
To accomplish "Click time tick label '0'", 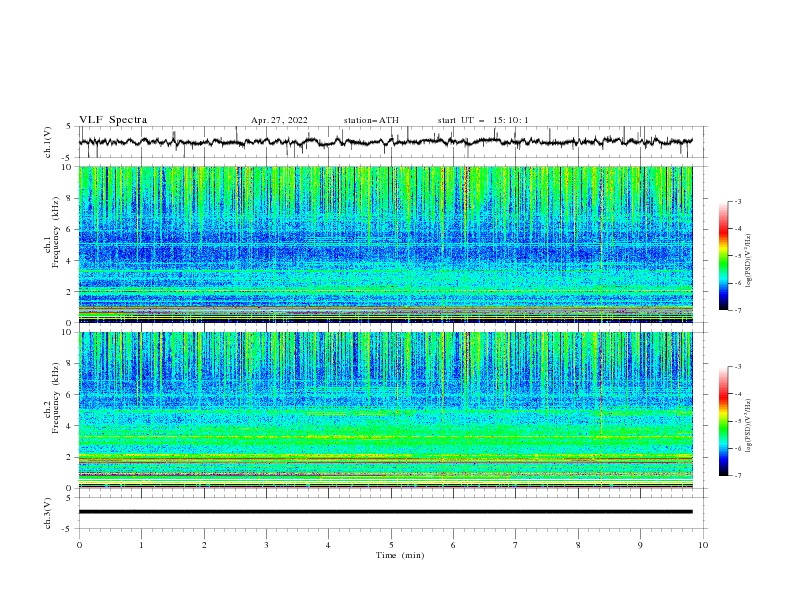I will (x=79, y=545).
